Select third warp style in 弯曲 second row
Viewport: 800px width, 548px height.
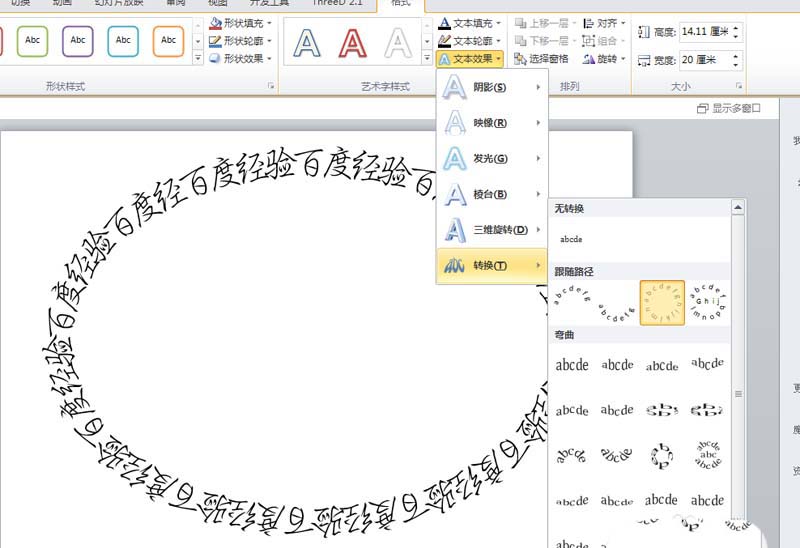[662, 410]
